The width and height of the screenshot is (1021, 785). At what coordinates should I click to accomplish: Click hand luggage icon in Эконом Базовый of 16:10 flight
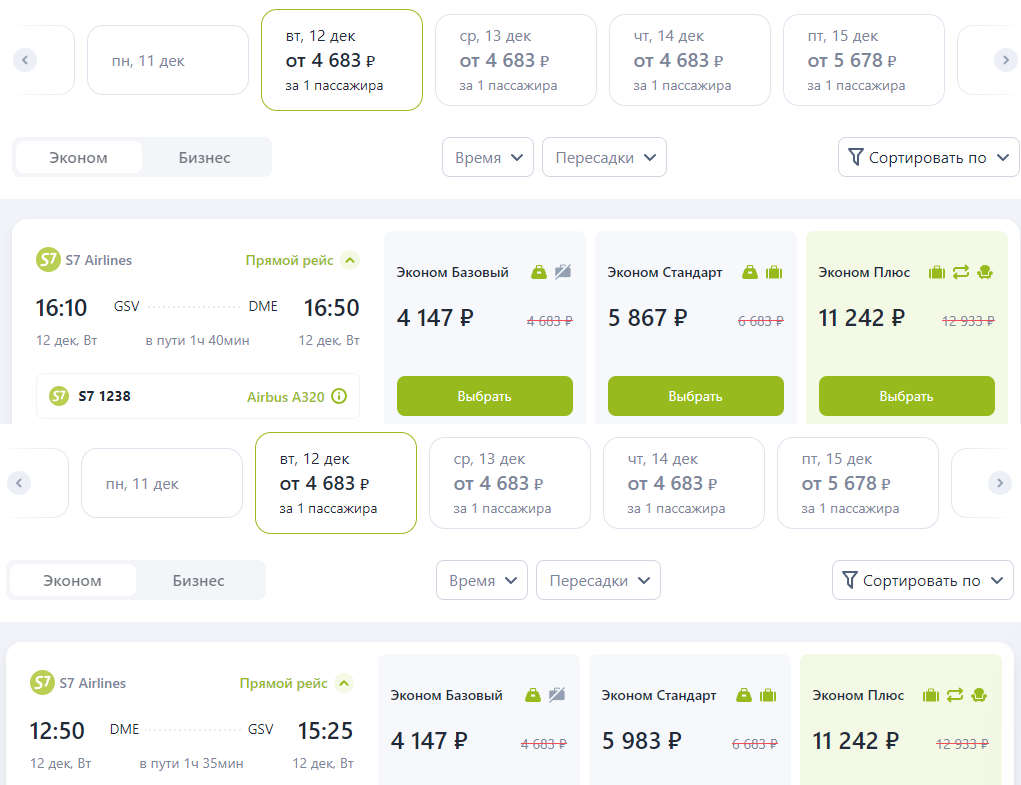click(538, 272)
